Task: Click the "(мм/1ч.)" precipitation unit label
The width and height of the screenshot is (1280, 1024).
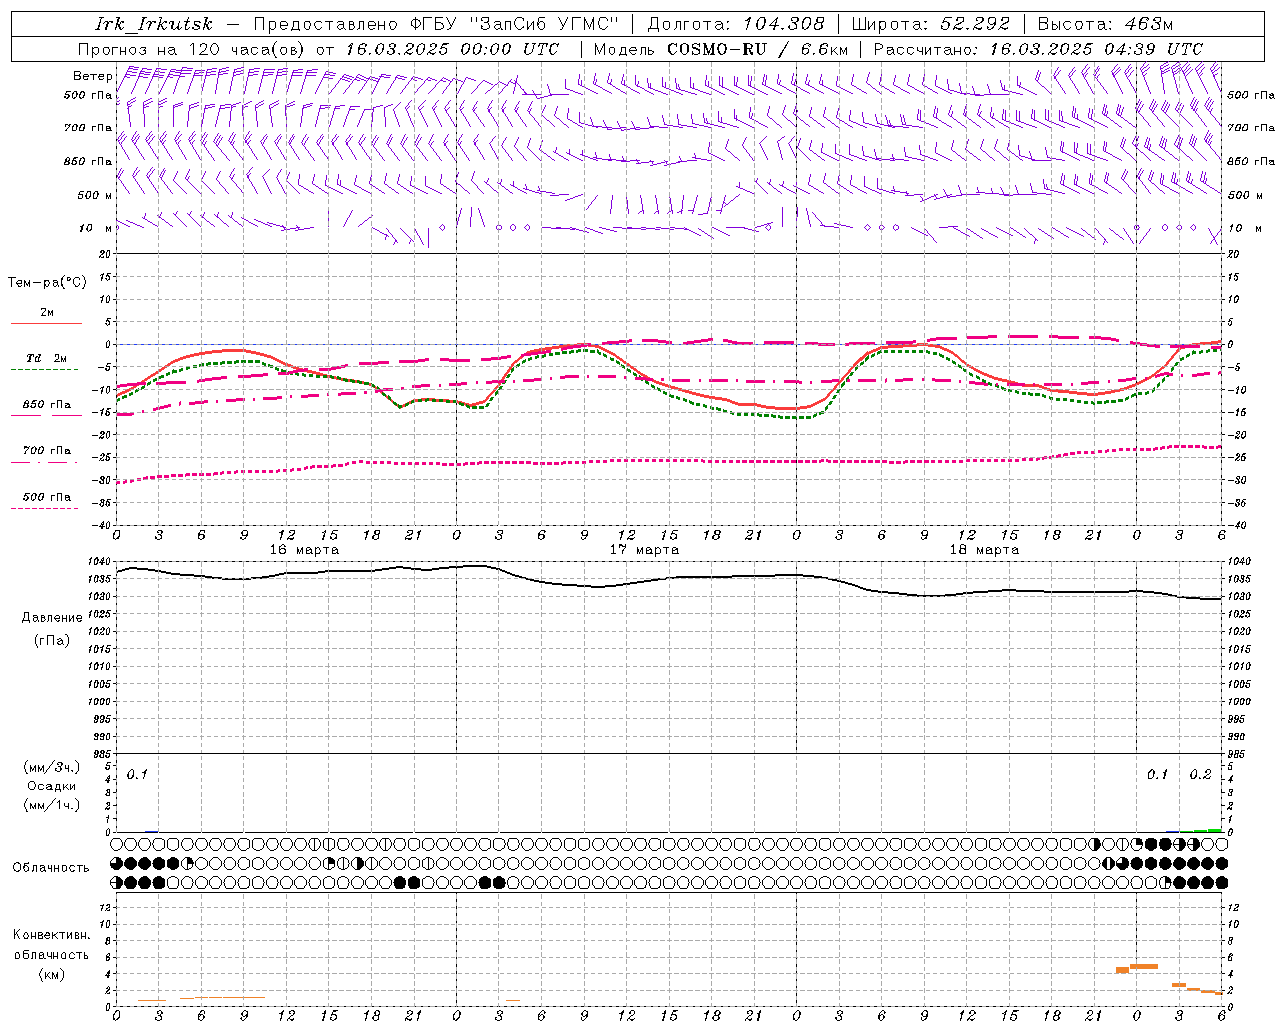Action: click(52, 805)
